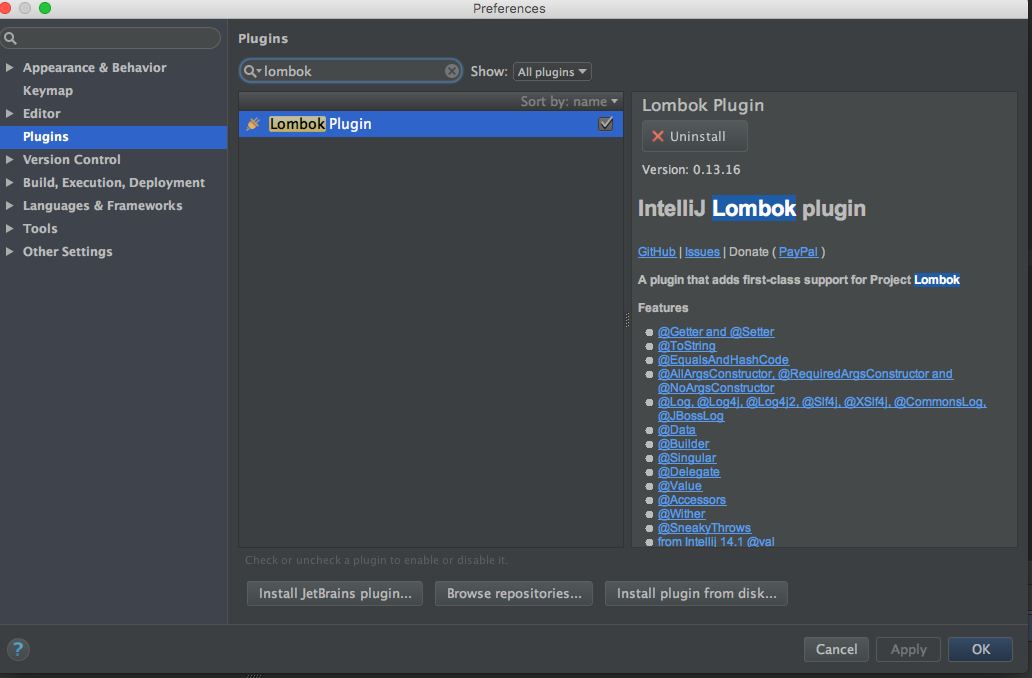Image resolution: width=1032 pixels, height=678 pixels.
Task: Expand the Editor section arrow
Action: coord(9,113)
